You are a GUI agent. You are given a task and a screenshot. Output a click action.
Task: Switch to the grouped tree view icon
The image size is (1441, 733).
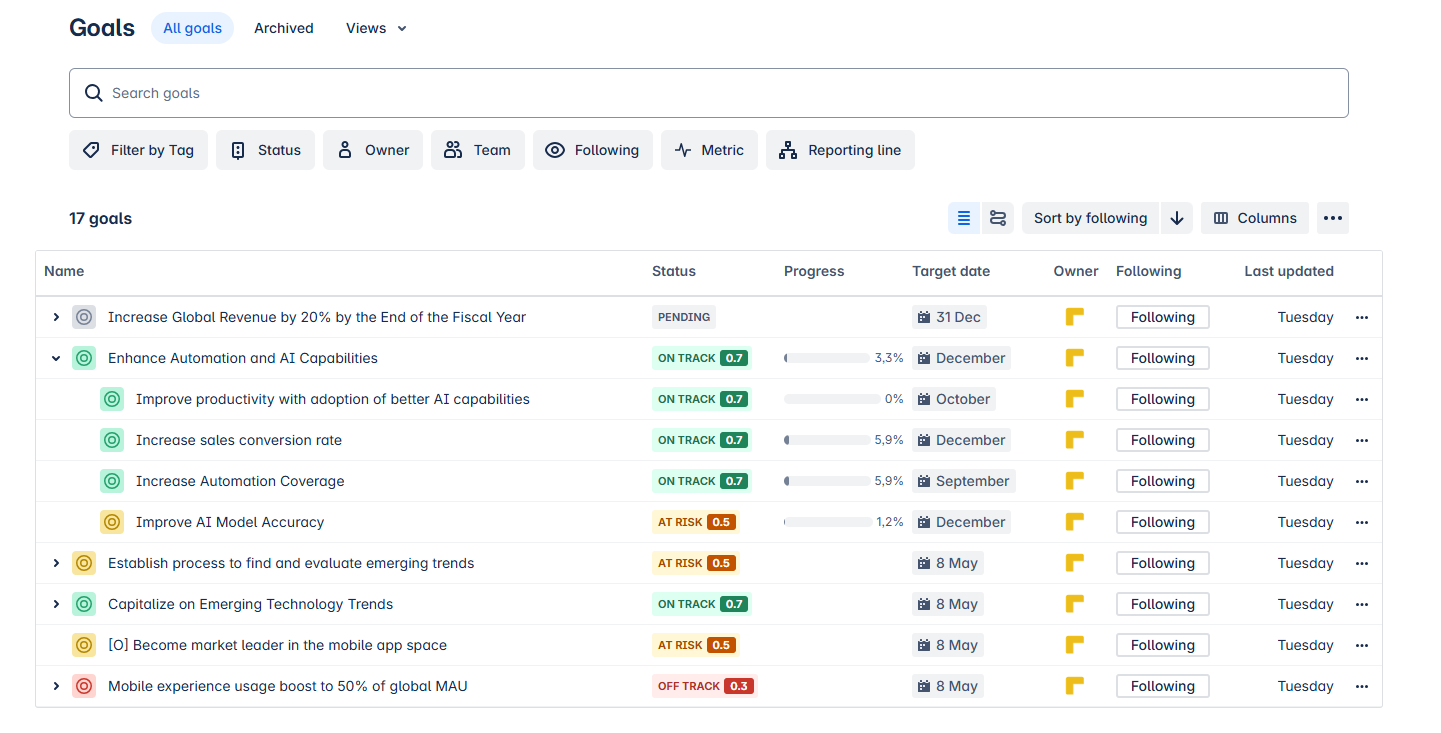point(997,217)
